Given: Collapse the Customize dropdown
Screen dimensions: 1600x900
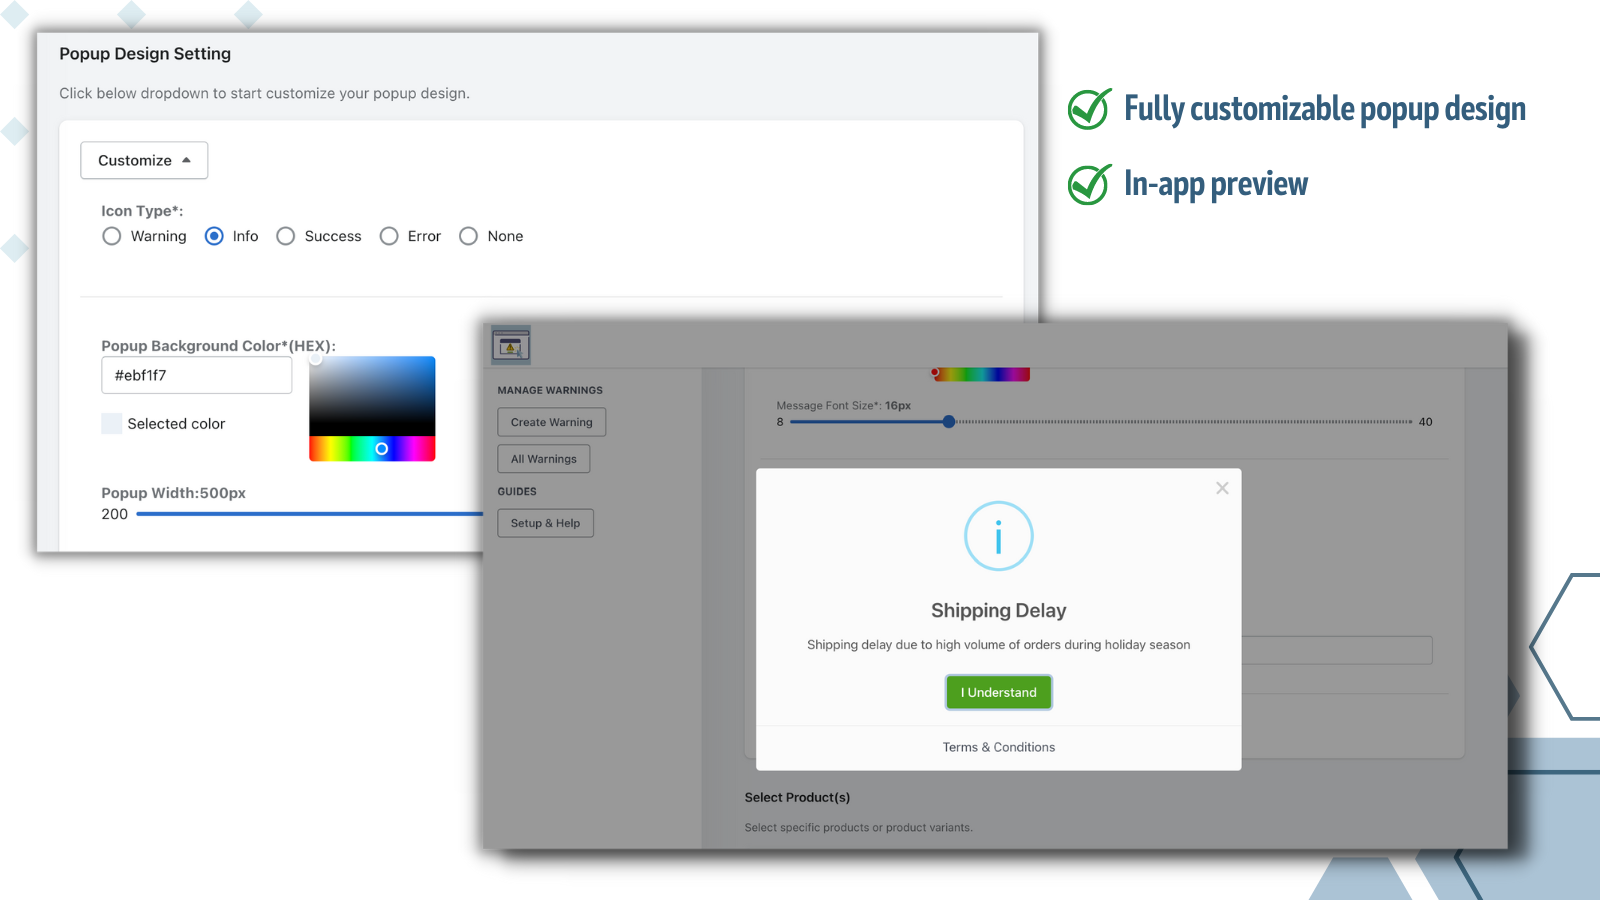Looking at the screenshot, I should point(143,160).
